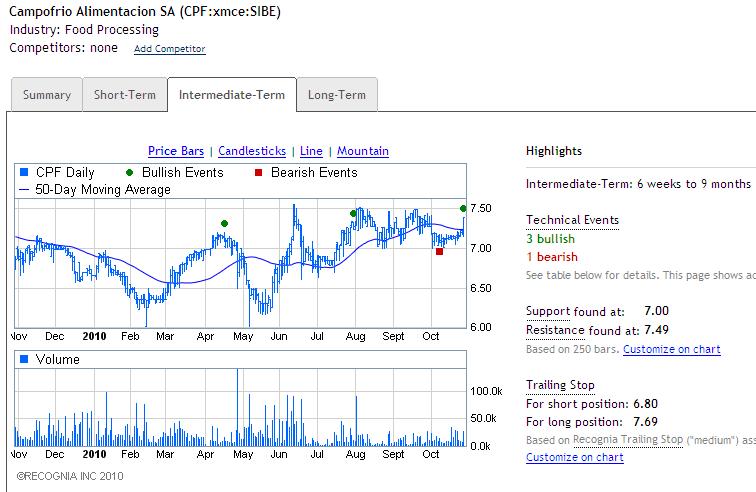Open the Short-Term tab
The height and width of the screenshot is (492, 756).
[x=125, y=95]
